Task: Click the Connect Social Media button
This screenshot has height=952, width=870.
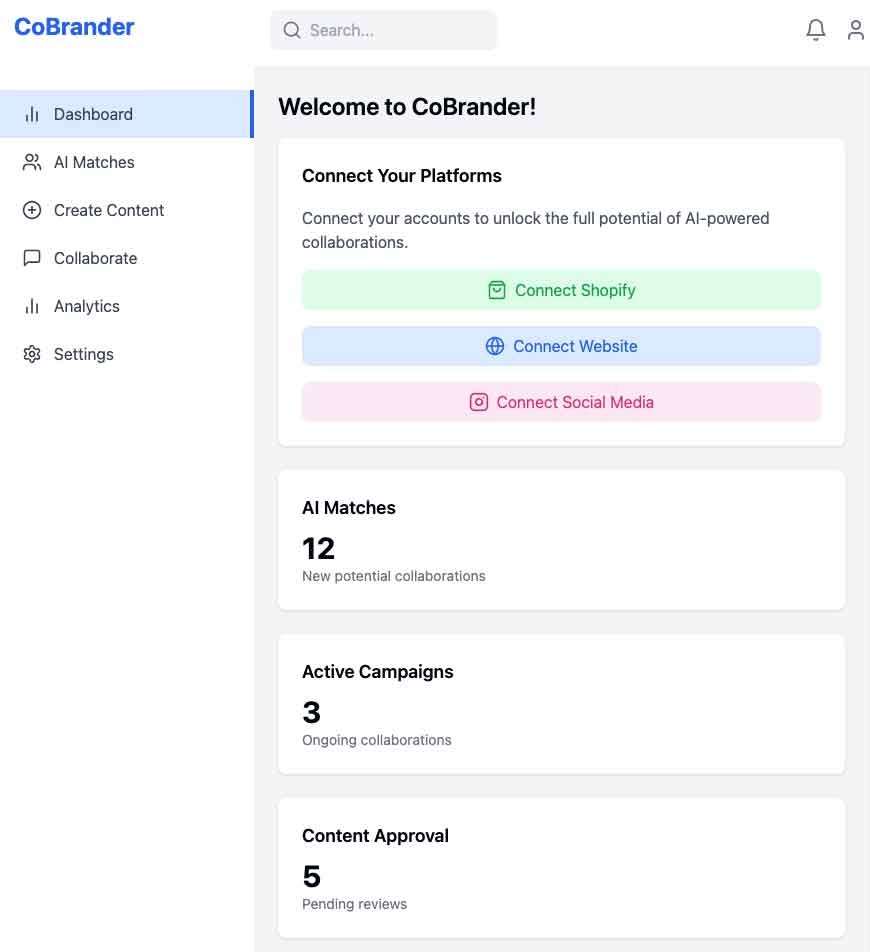Action: [x=561, y=402]
